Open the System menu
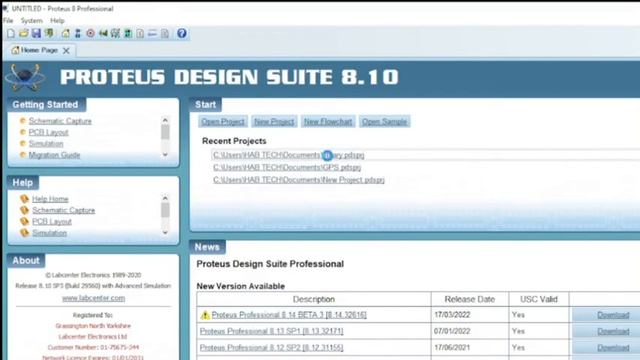Viewport: 640px width, 360px height. pos(32,20)
